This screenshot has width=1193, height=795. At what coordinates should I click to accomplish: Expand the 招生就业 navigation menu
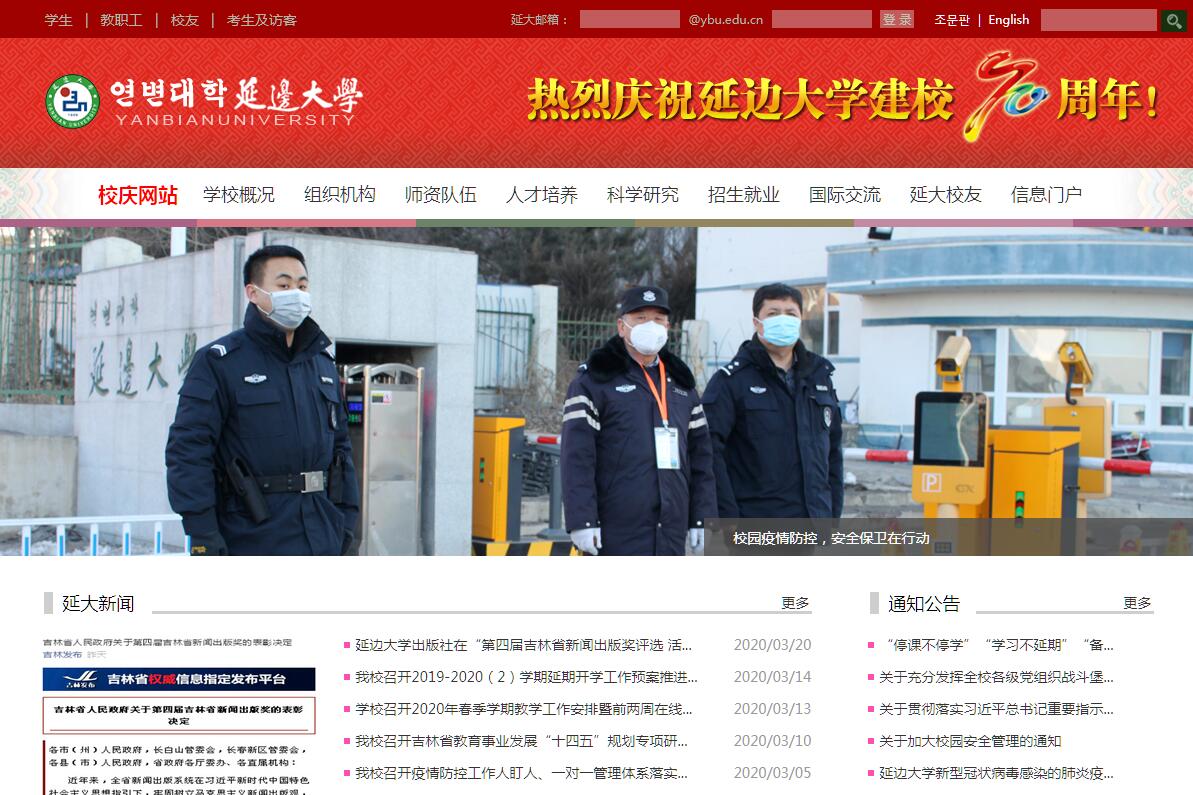[743, 195]
